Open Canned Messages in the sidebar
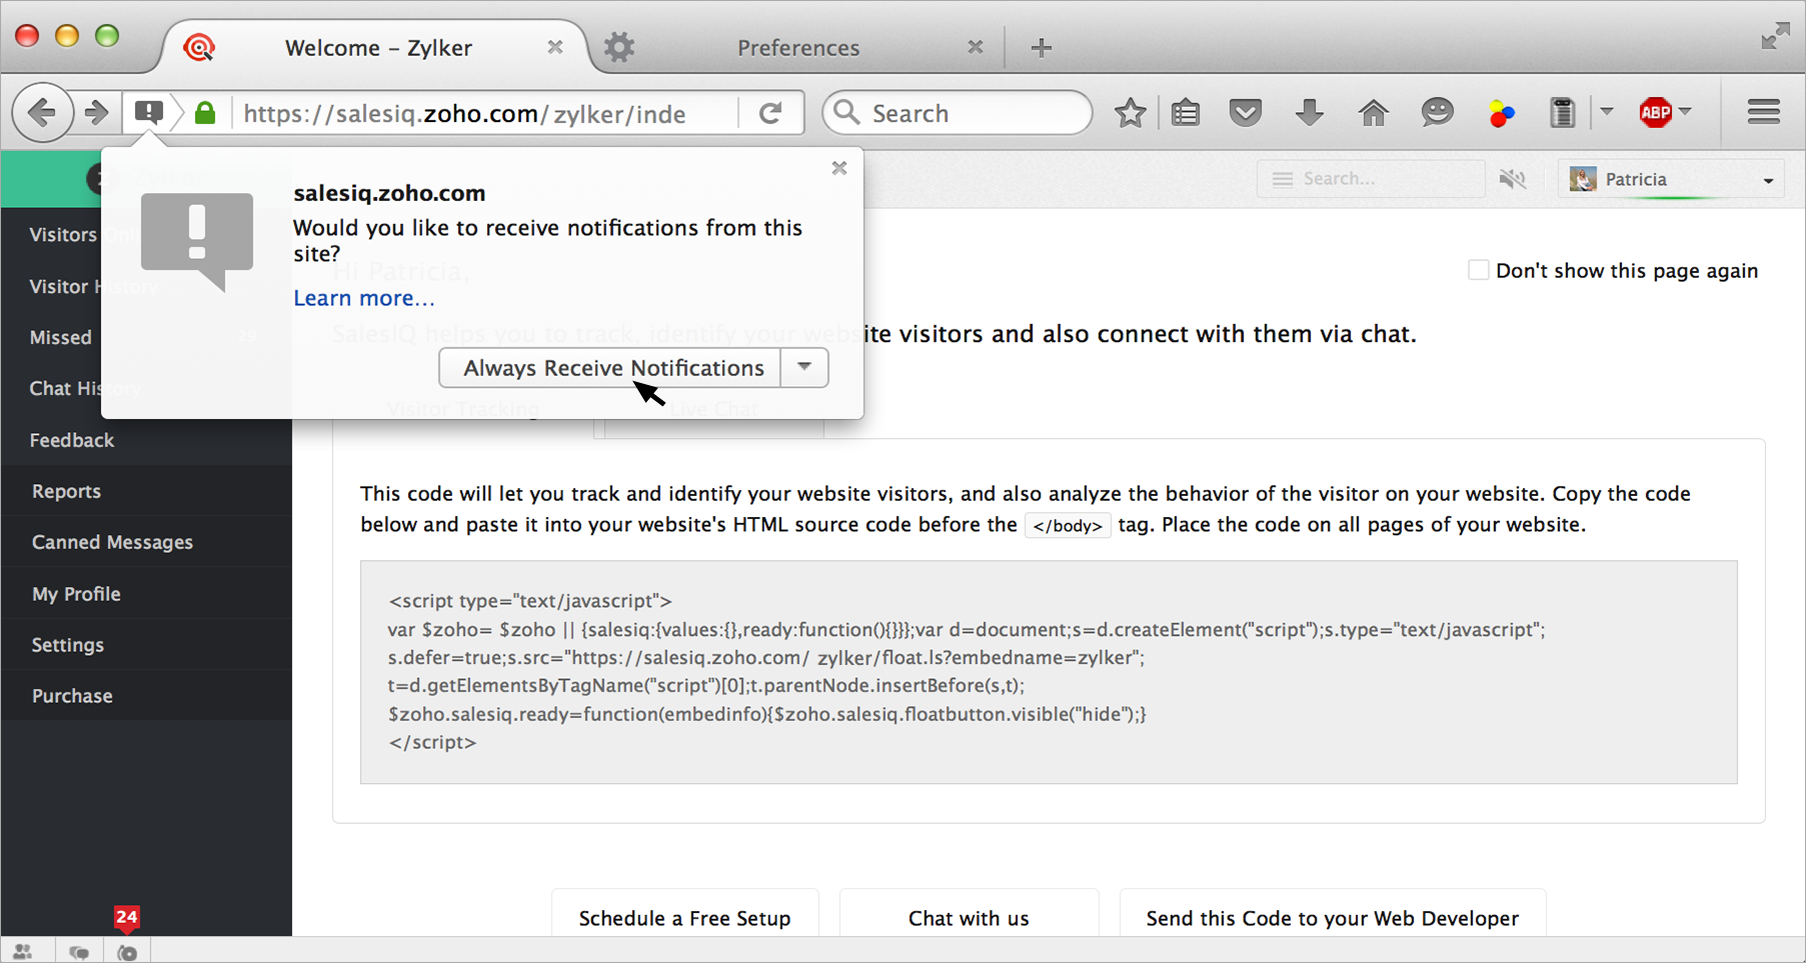Image resolution: width=1806 pixels, height=963 pixels. pos(112,542)
